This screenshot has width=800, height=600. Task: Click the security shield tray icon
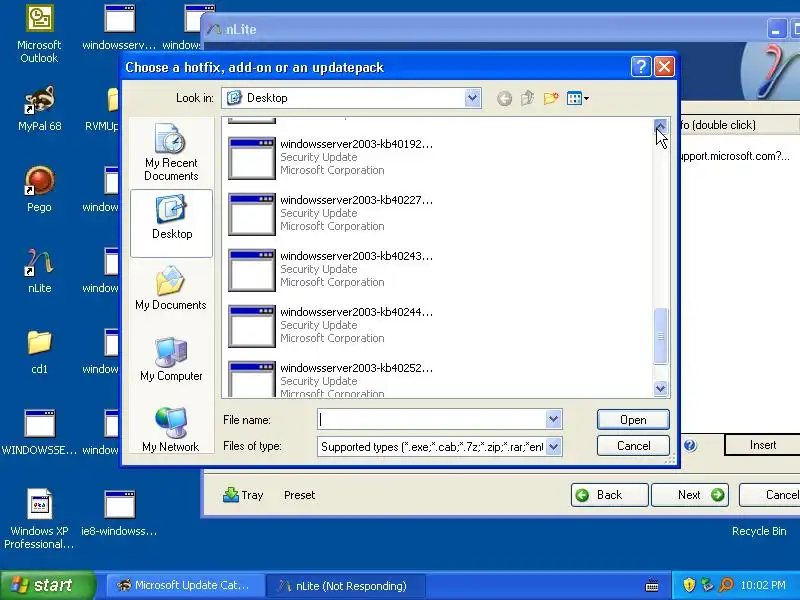[x=689, y=585]
